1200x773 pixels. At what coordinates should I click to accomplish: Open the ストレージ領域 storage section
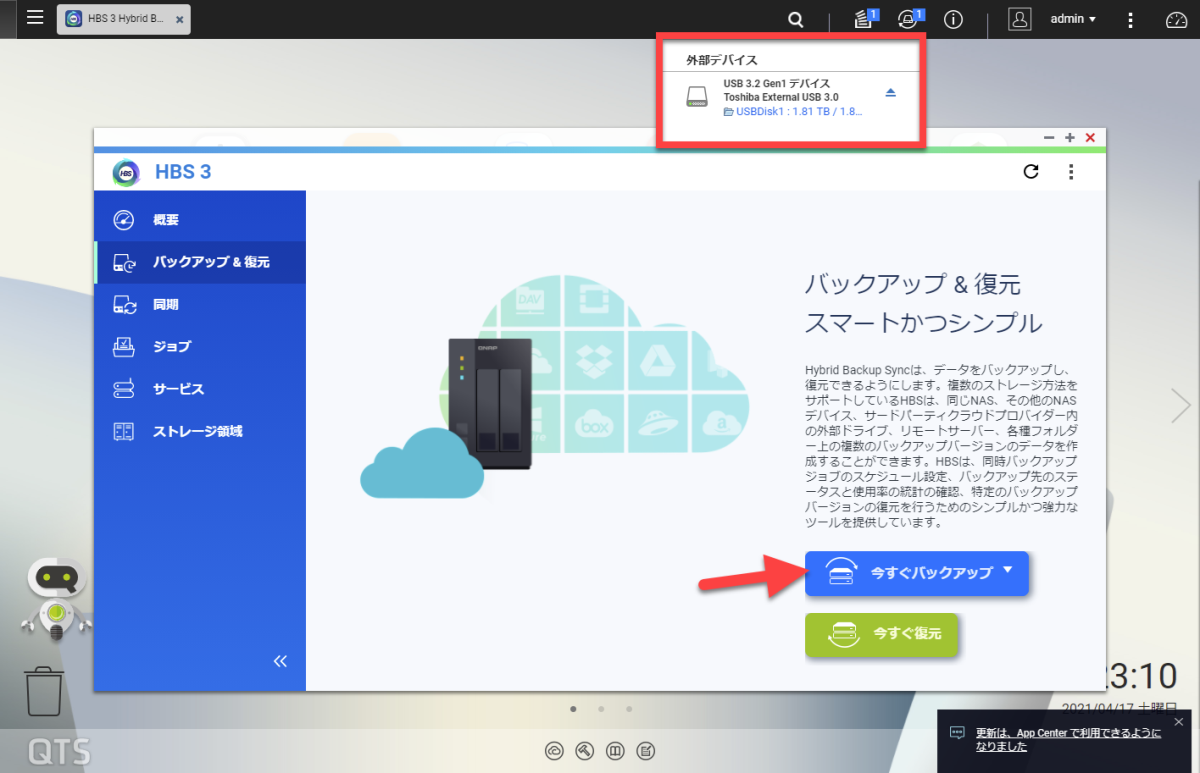200,432
